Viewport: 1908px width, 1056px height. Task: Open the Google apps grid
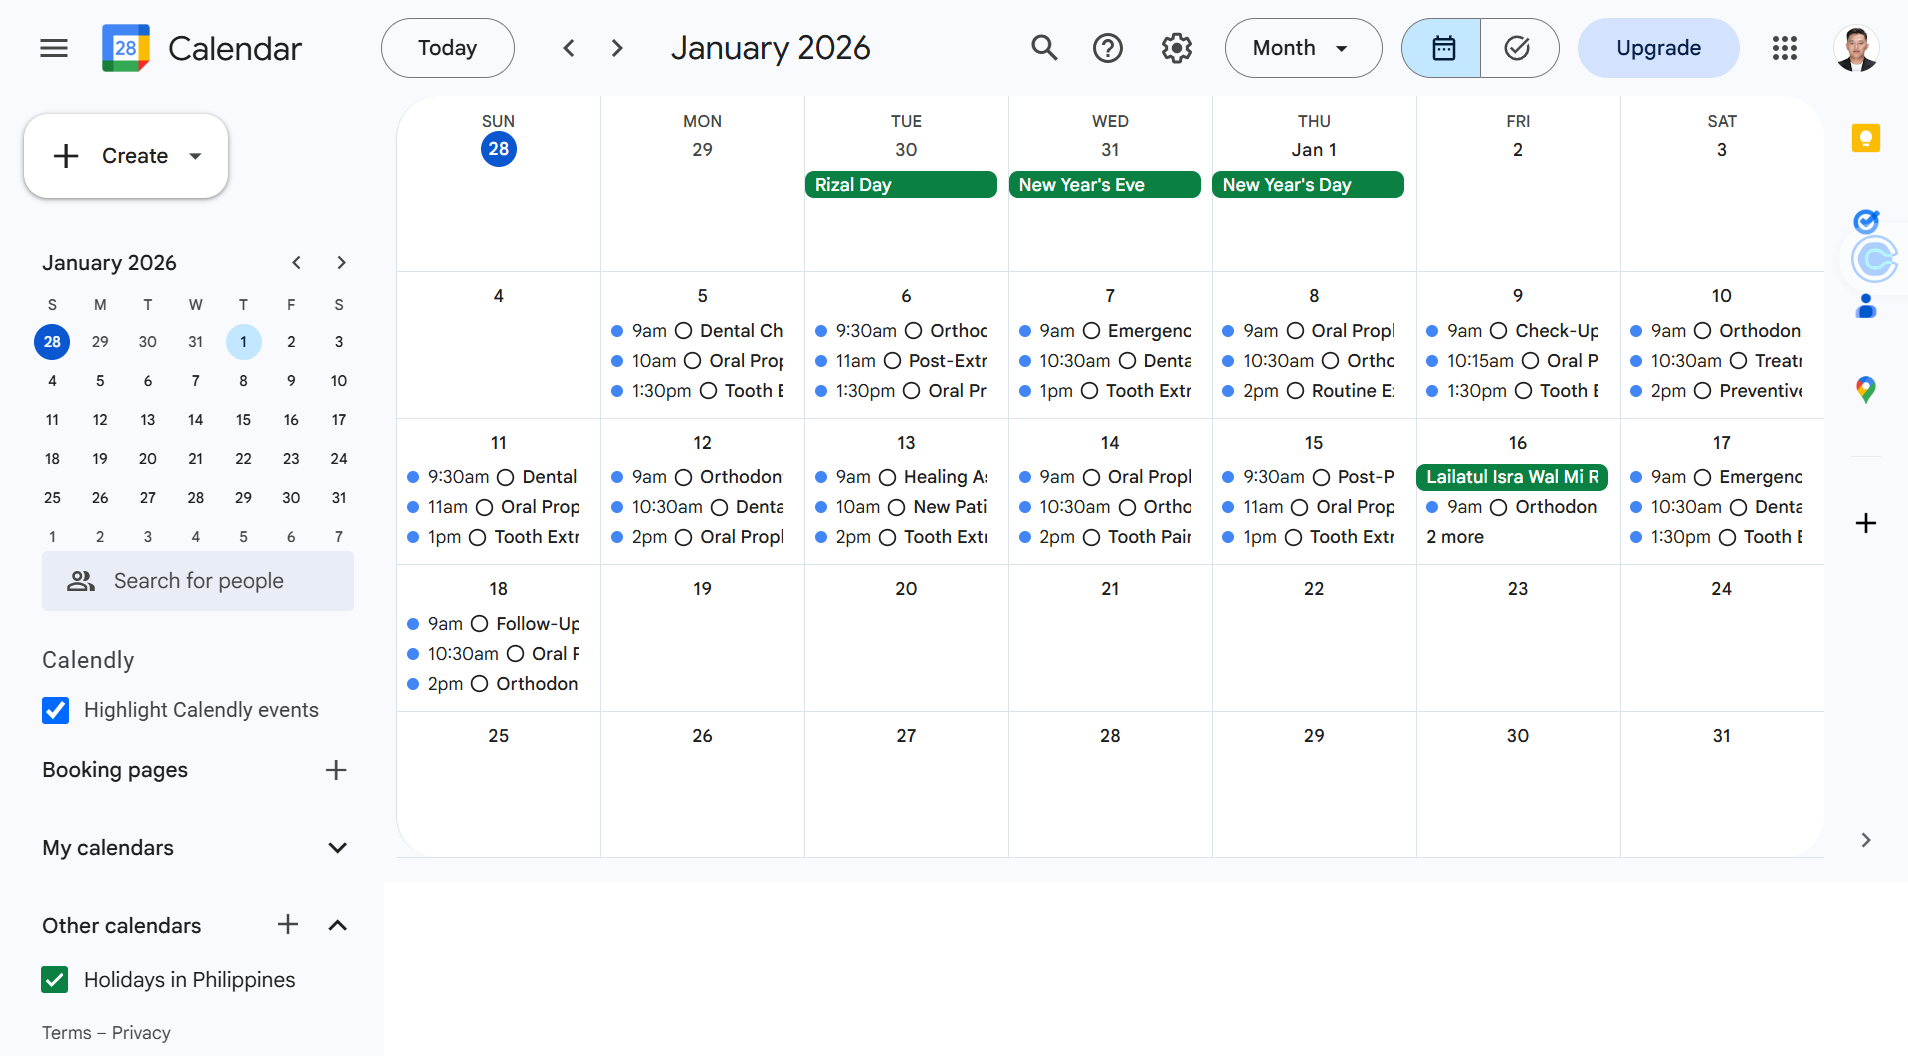point(1785,48)
